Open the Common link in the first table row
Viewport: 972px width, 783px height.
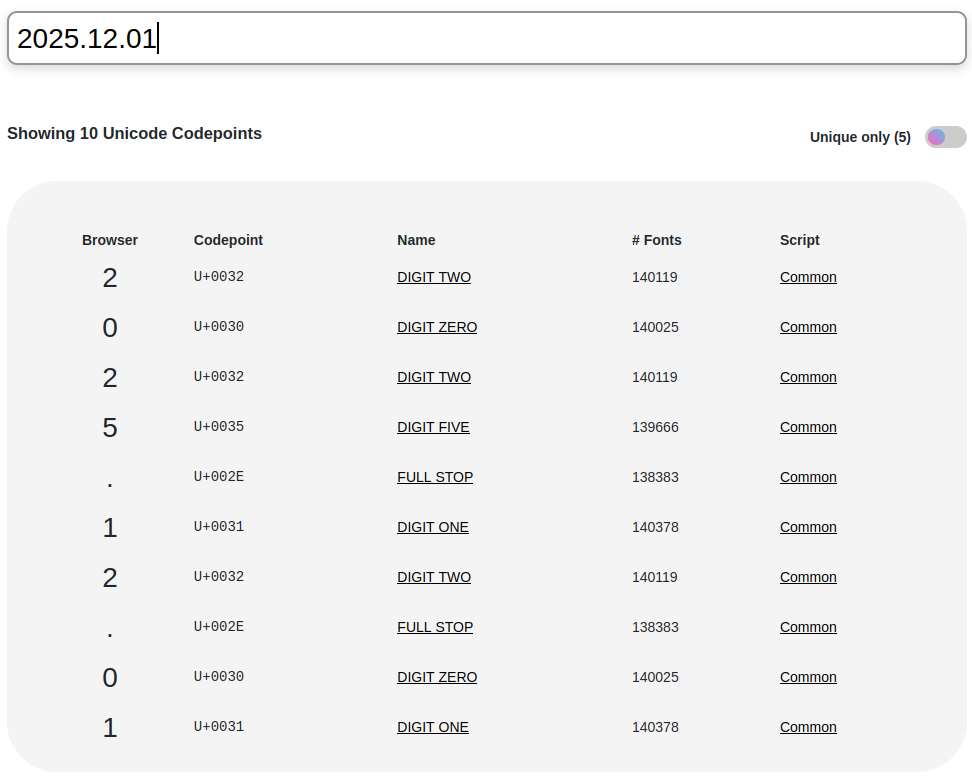click(x=807, y=277)
